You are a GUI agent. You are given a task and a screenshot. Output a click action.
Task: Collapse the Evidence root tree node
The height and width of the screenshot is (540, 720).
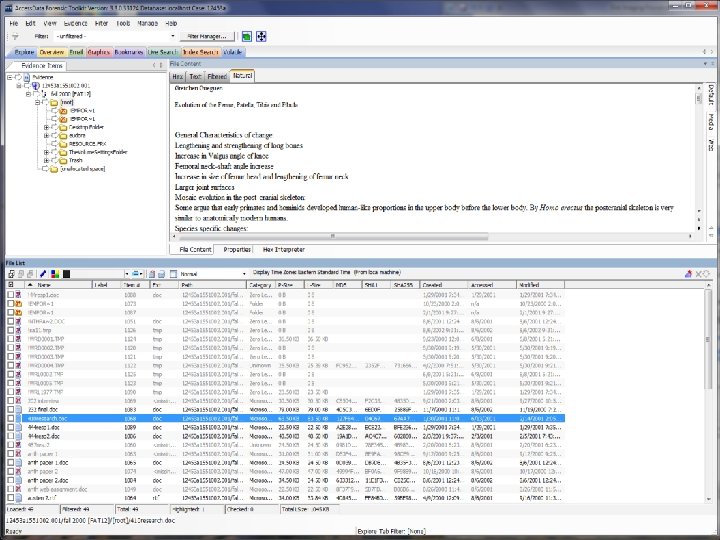[10, 77]
